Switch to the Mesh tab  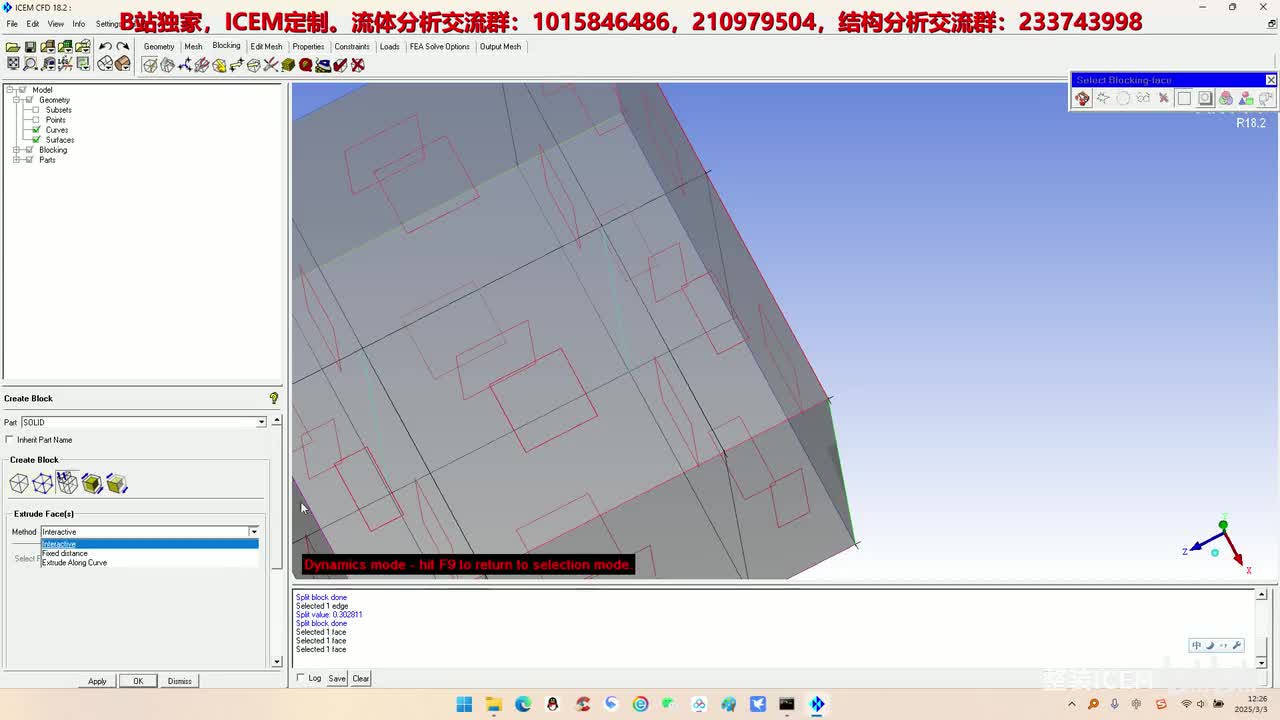(193, 46)
